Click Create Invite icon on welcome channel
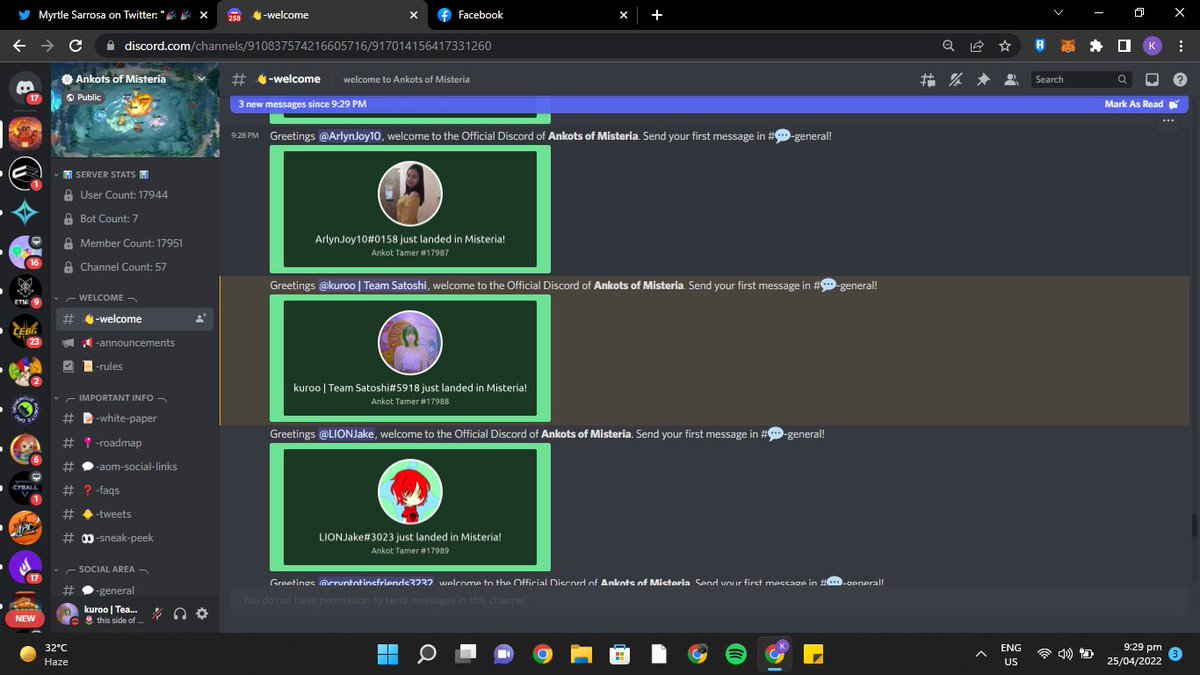The image size is (1200, 675). pos(201,319)
